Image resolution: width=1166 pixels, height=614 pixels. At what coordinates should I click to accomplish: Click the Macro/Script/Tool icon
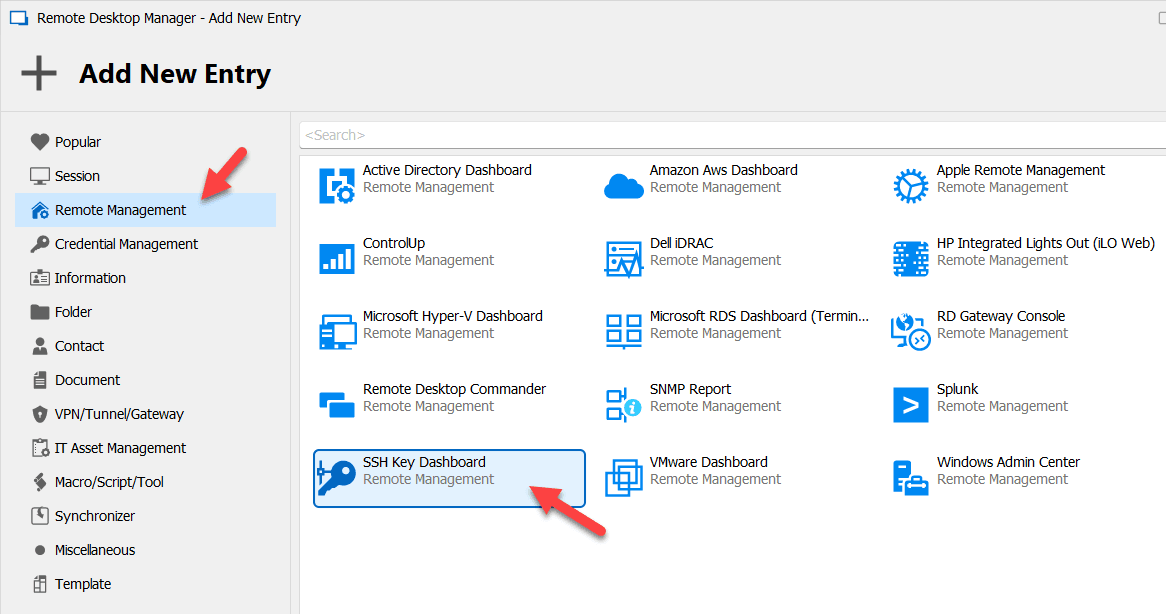tap(39, 482)
